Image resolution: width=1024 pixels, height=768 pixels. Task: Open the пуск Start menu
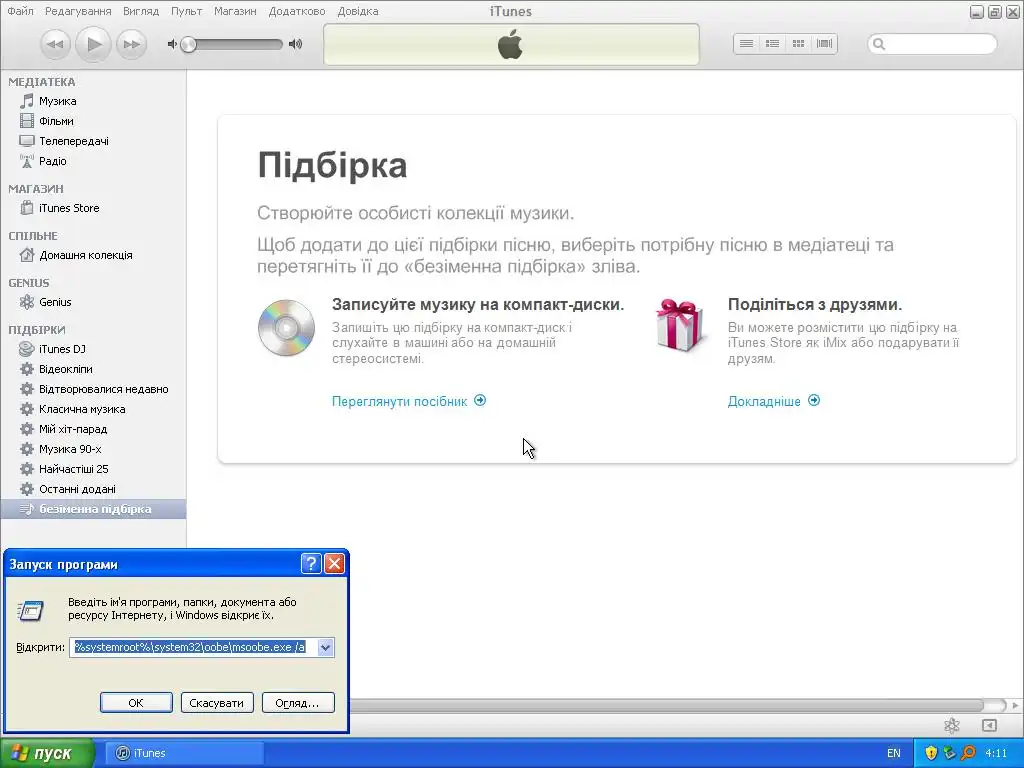pyautogui.click(x=47, y=754)
